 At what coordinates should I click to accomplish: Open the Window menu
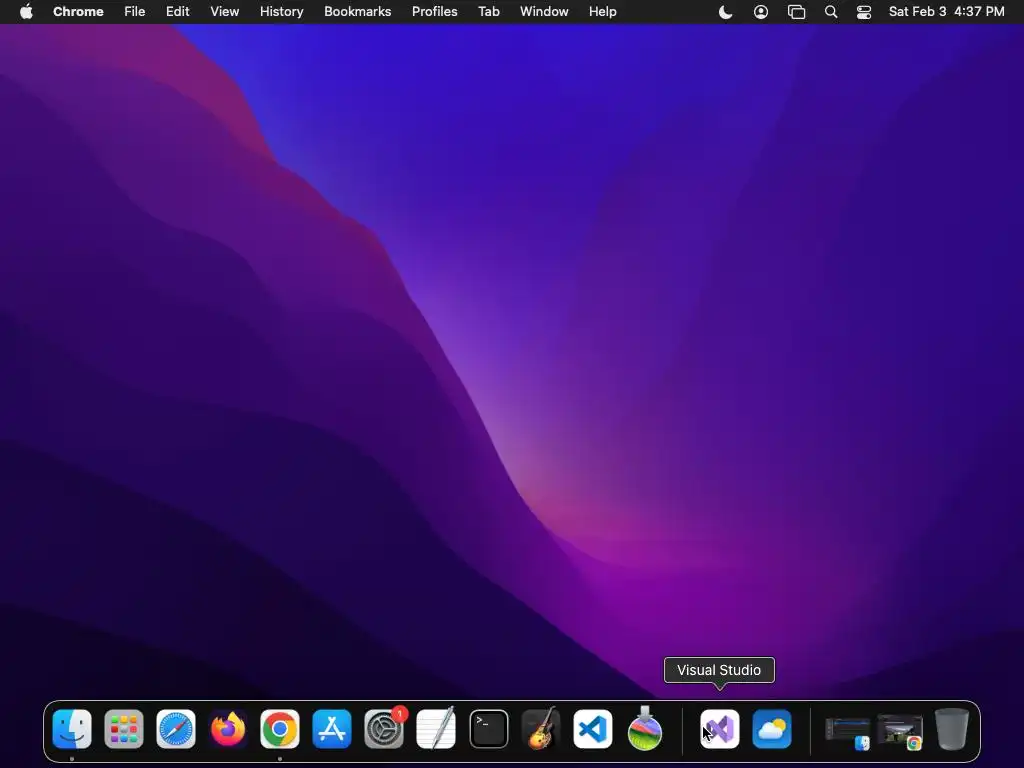[544, 12]
